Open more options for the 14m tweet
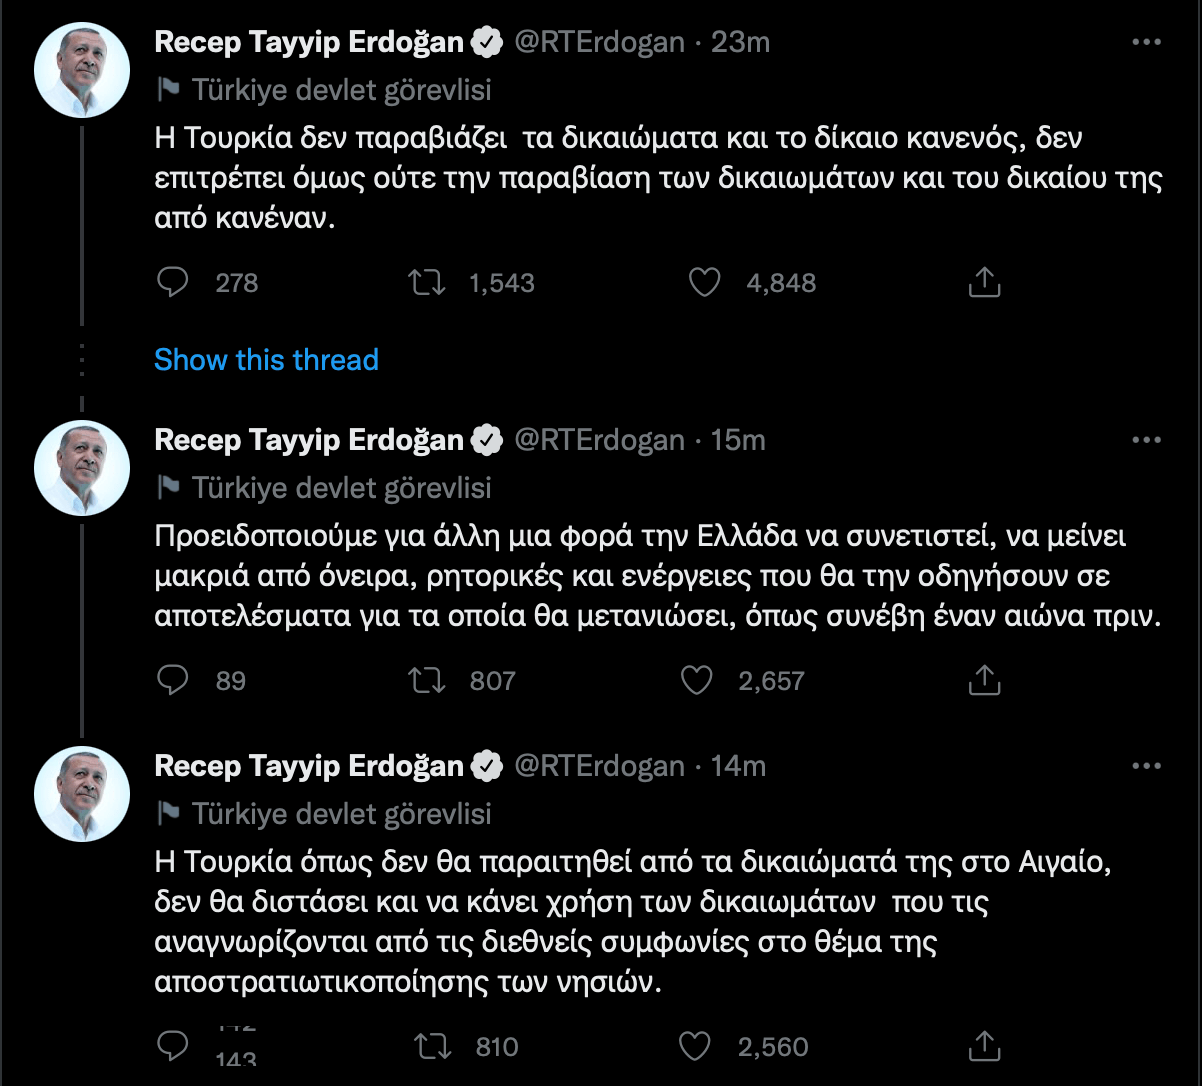Screen dimensions: 1202x1086 [x=1145, y=767]
